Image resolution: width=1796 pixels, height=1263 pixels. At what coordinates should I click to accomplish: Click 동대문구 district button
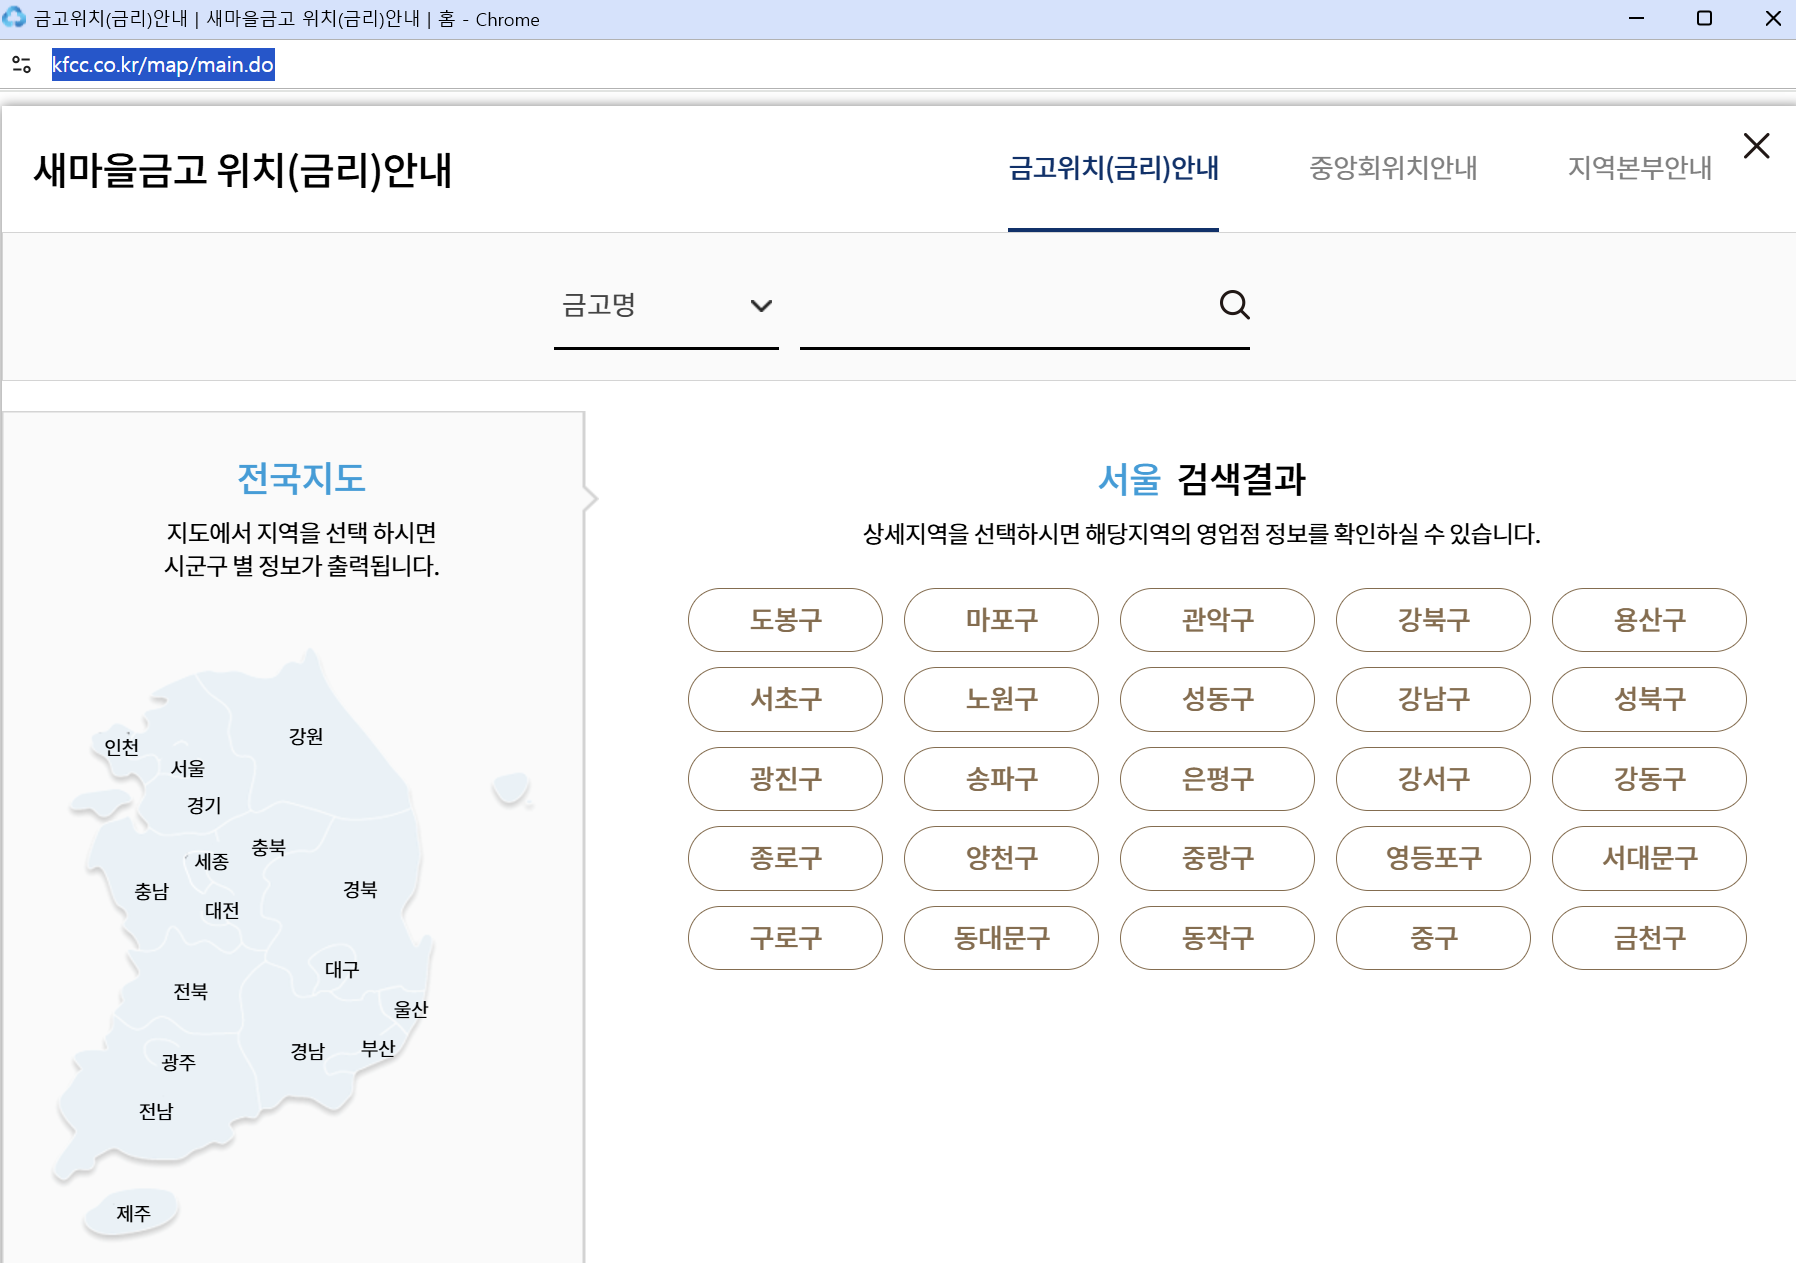[1001, 938]
